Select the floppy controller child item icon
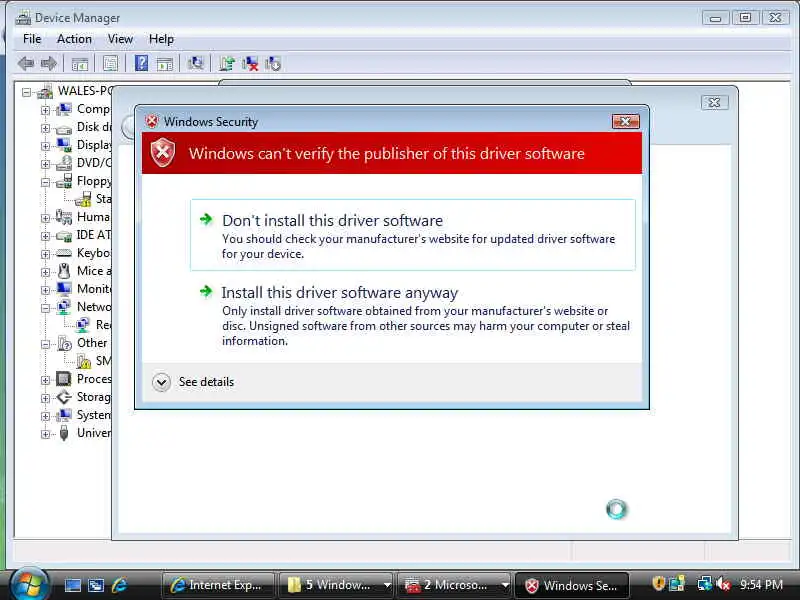Screen dimensions: 800x600 [84, 199]
